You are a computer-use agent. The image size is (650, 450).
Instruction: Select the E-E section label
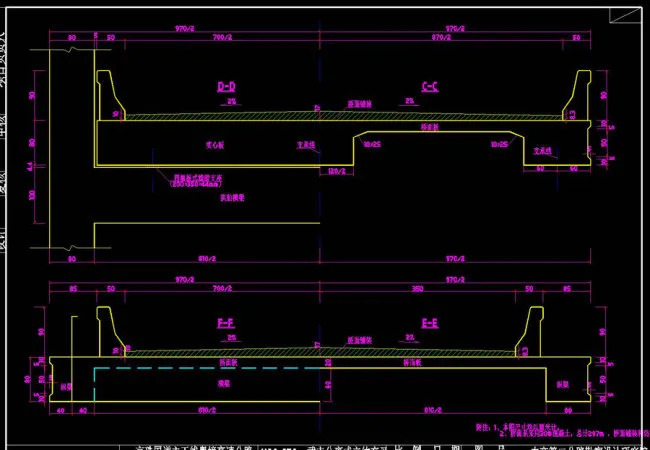431,325
